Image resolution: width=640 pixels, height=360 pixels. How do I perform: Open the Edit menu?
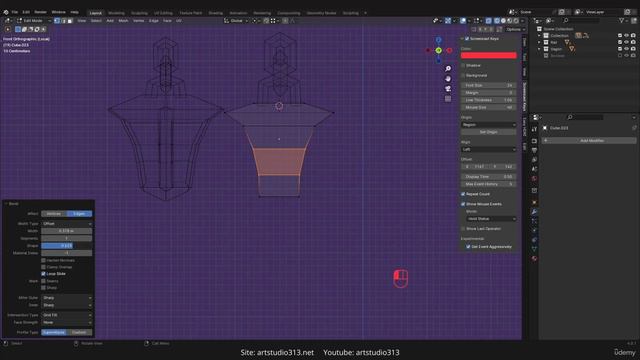click(x=26, y=12)
